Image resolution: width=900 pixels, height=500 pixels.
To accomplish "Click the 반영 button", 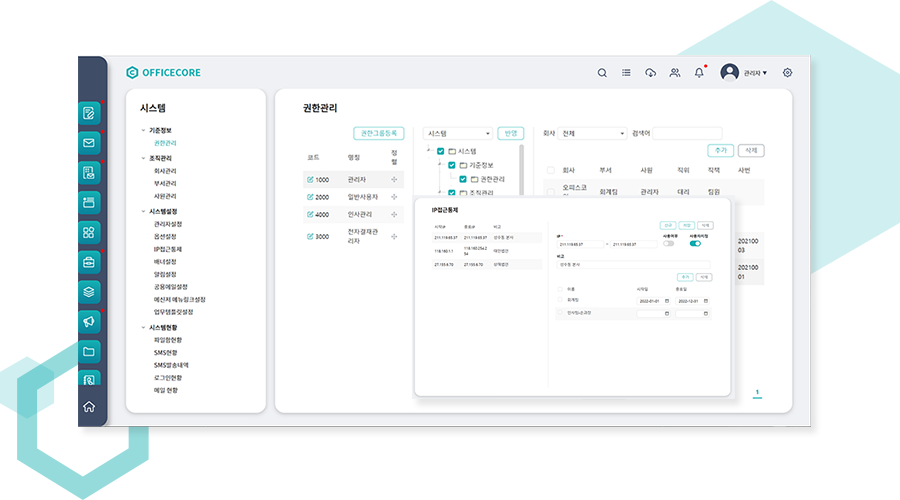I will 511,133.
